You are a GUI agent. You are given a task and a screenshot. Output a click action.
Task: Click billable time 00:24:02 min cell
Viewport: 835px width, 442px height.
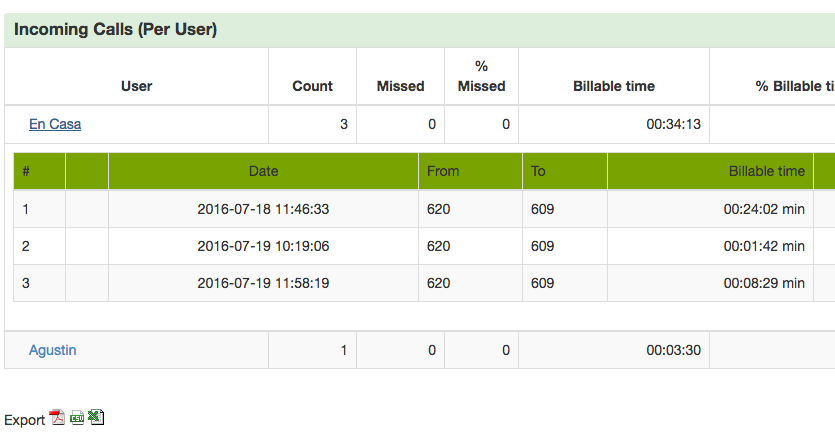click(x=764, y=209)
